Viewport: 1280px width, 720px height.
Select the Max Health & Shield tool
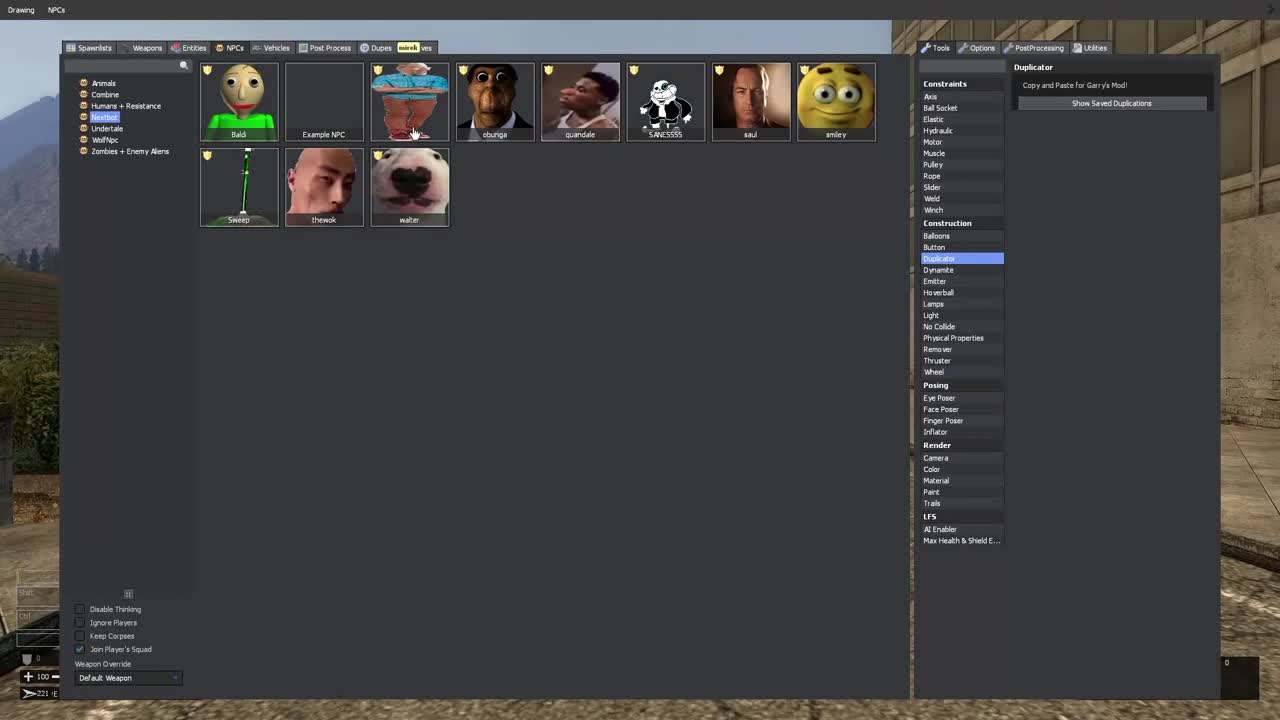tap(961, 541)
